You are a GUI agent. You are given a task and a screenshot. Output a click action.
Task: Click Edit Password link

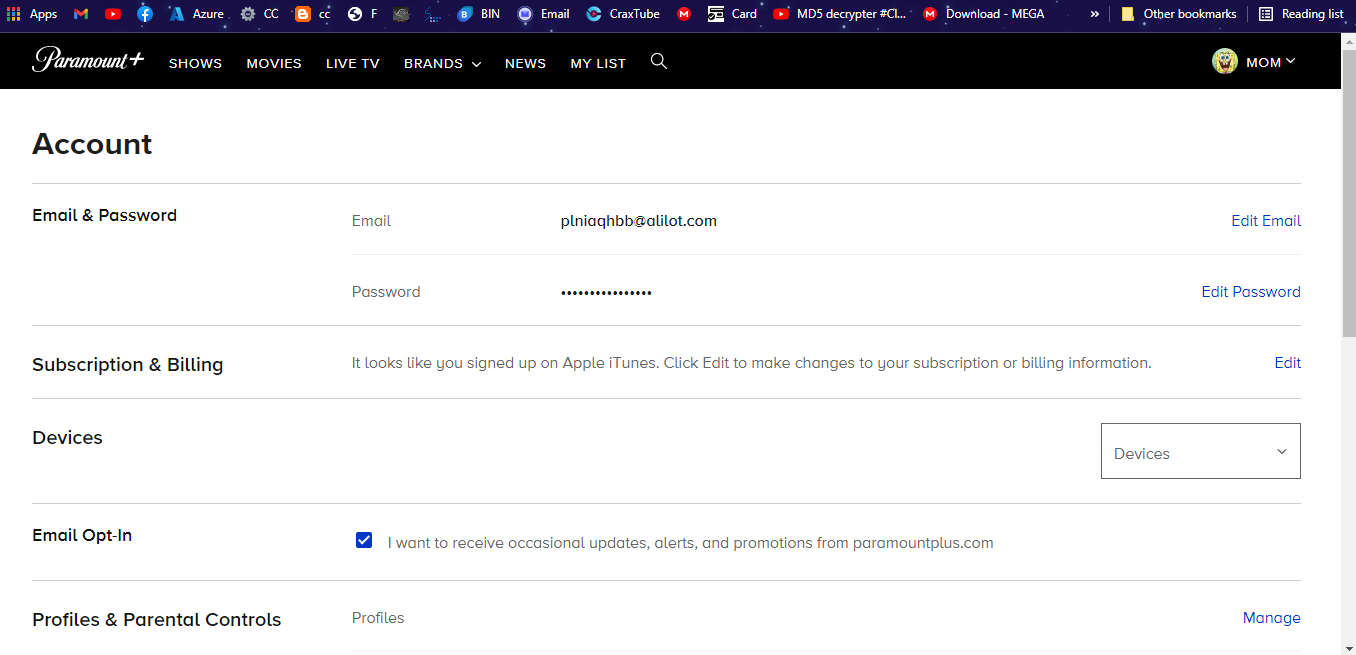tap(1251, 292)
